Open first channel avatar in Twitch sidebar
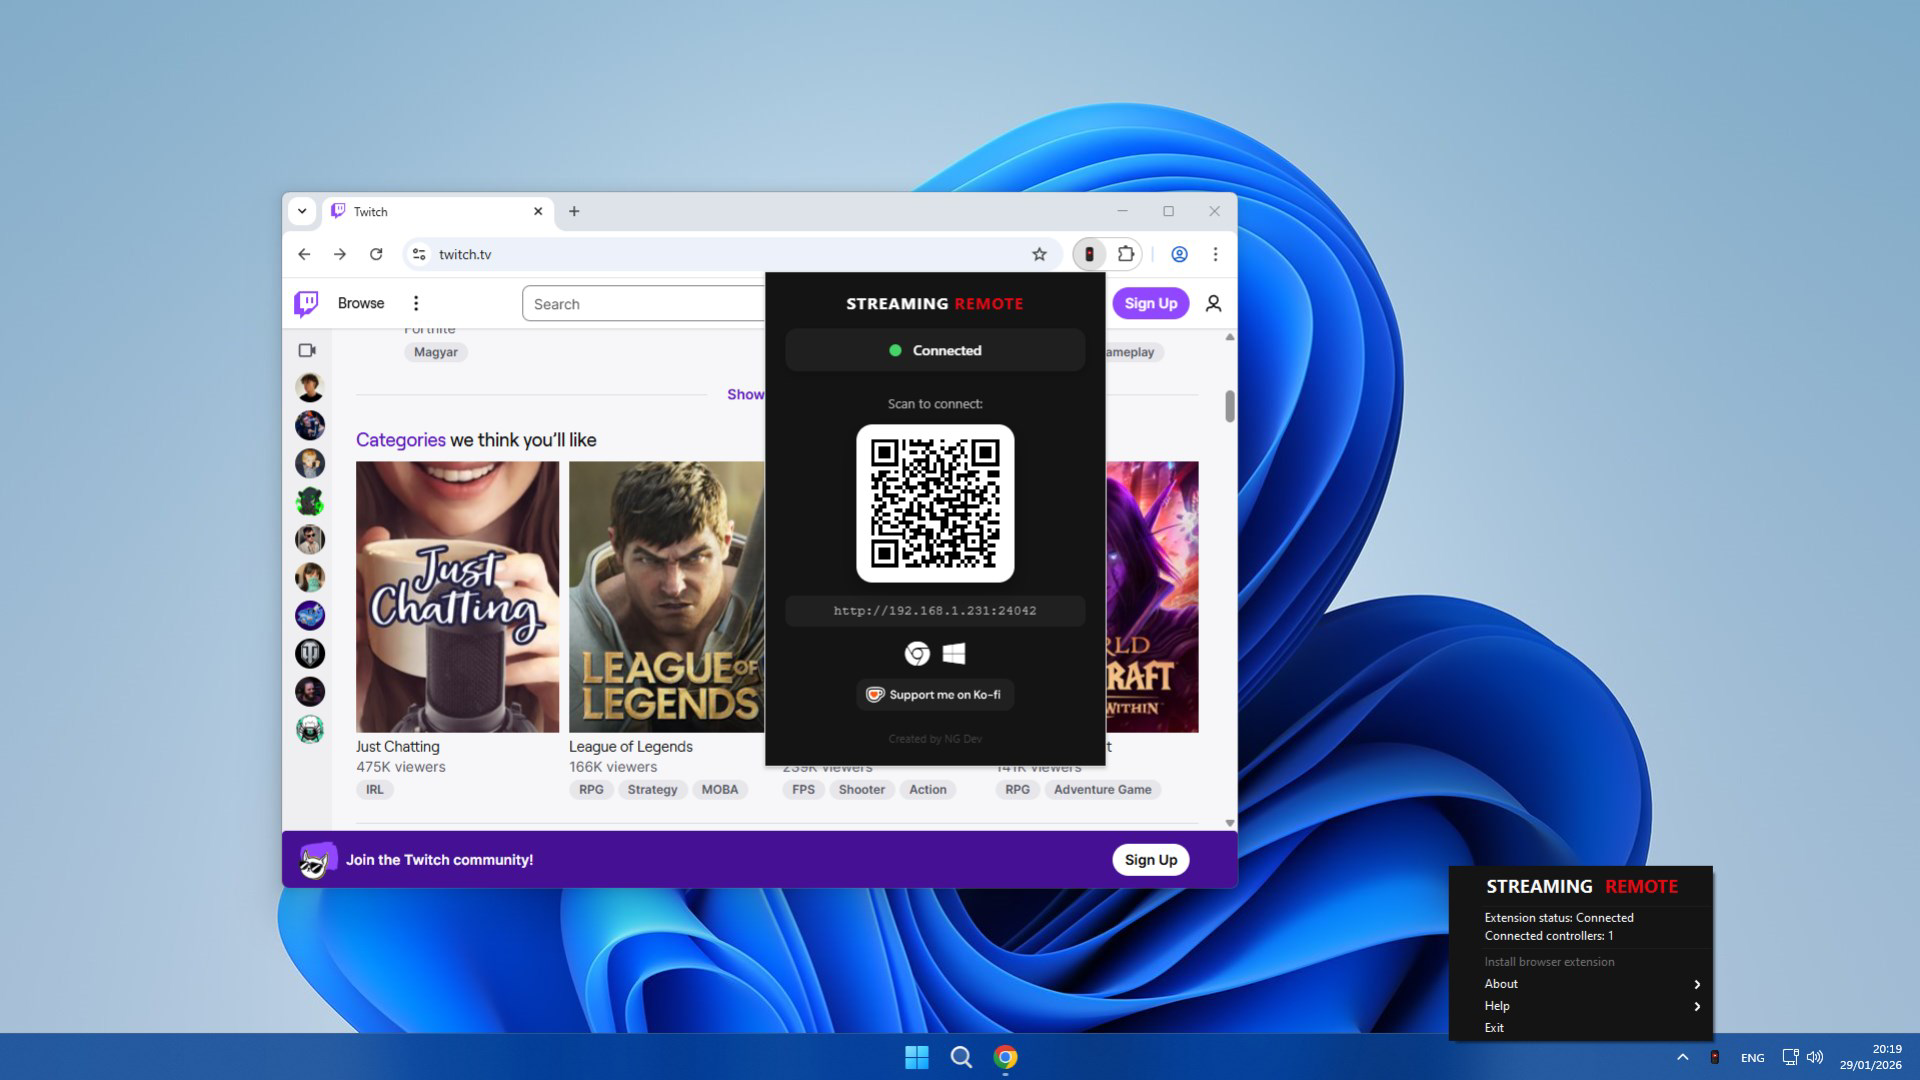This screenshot has width=1920, height=1080. point(310,387)
